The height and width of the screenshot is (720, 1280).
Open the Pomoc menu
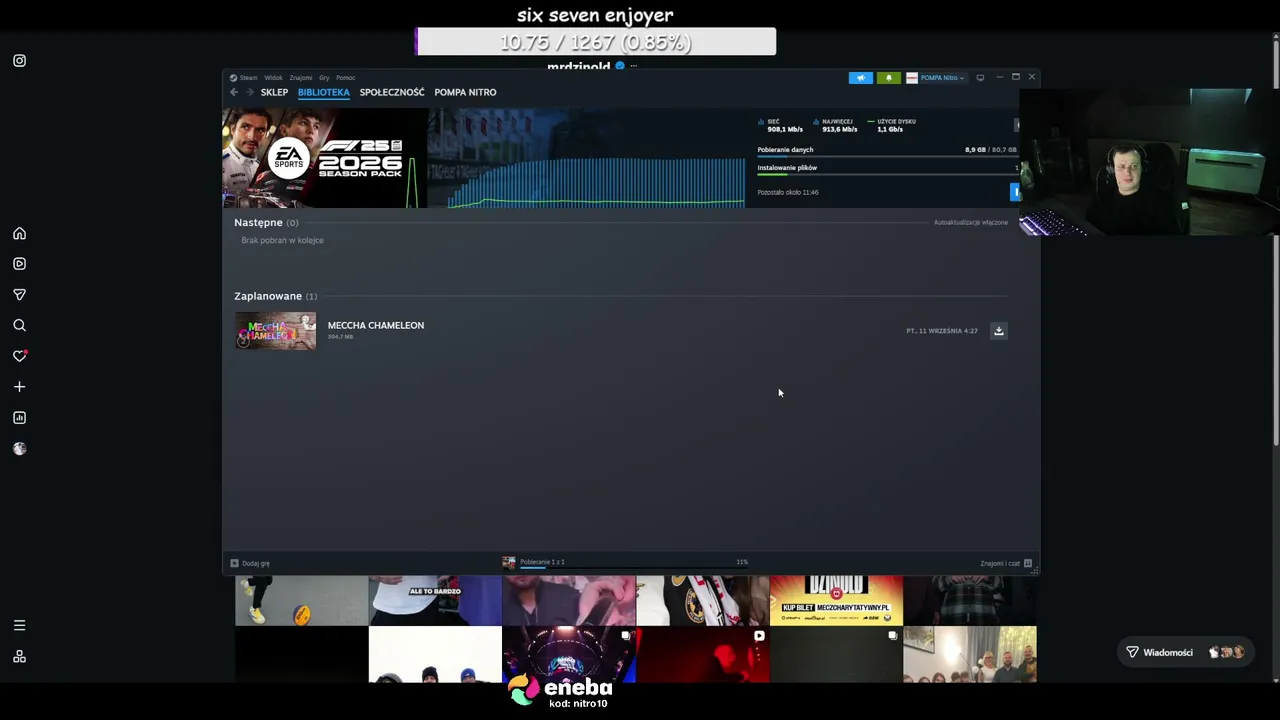[346, 78]
